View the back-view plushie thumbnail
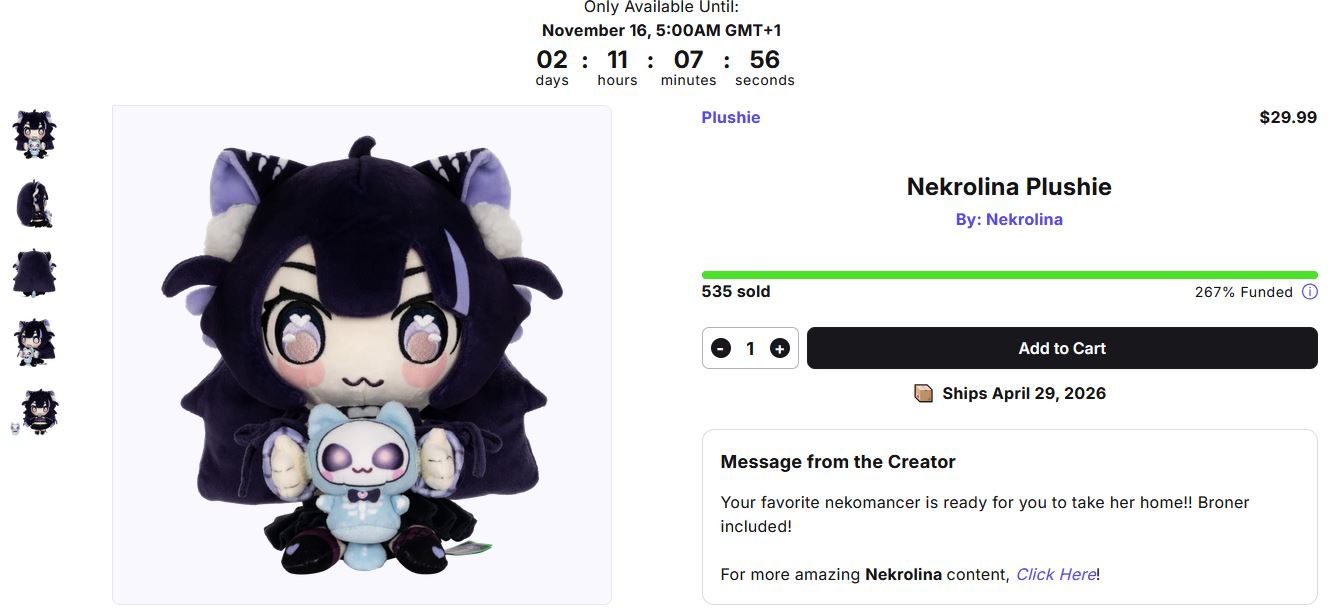The image size is (1343, 611). point(35,273)
